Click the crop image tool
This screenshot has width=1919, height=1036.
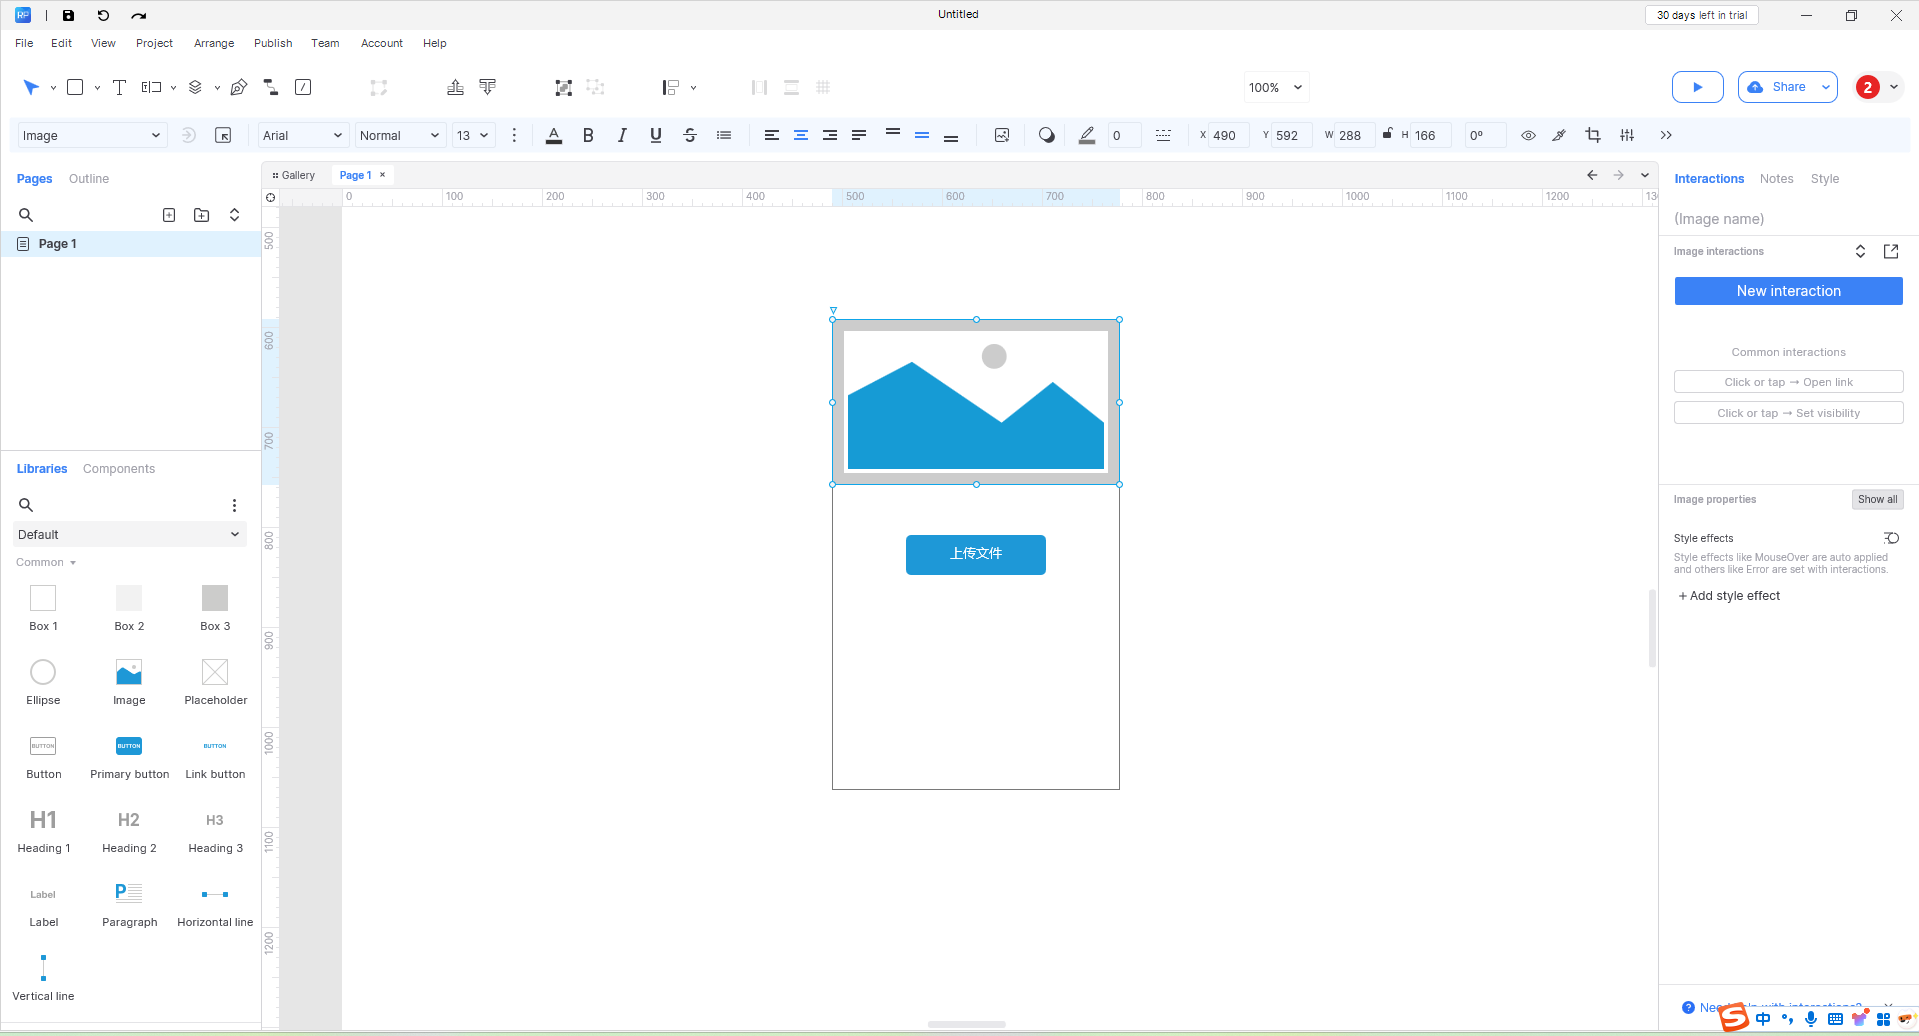(1593, 135)
